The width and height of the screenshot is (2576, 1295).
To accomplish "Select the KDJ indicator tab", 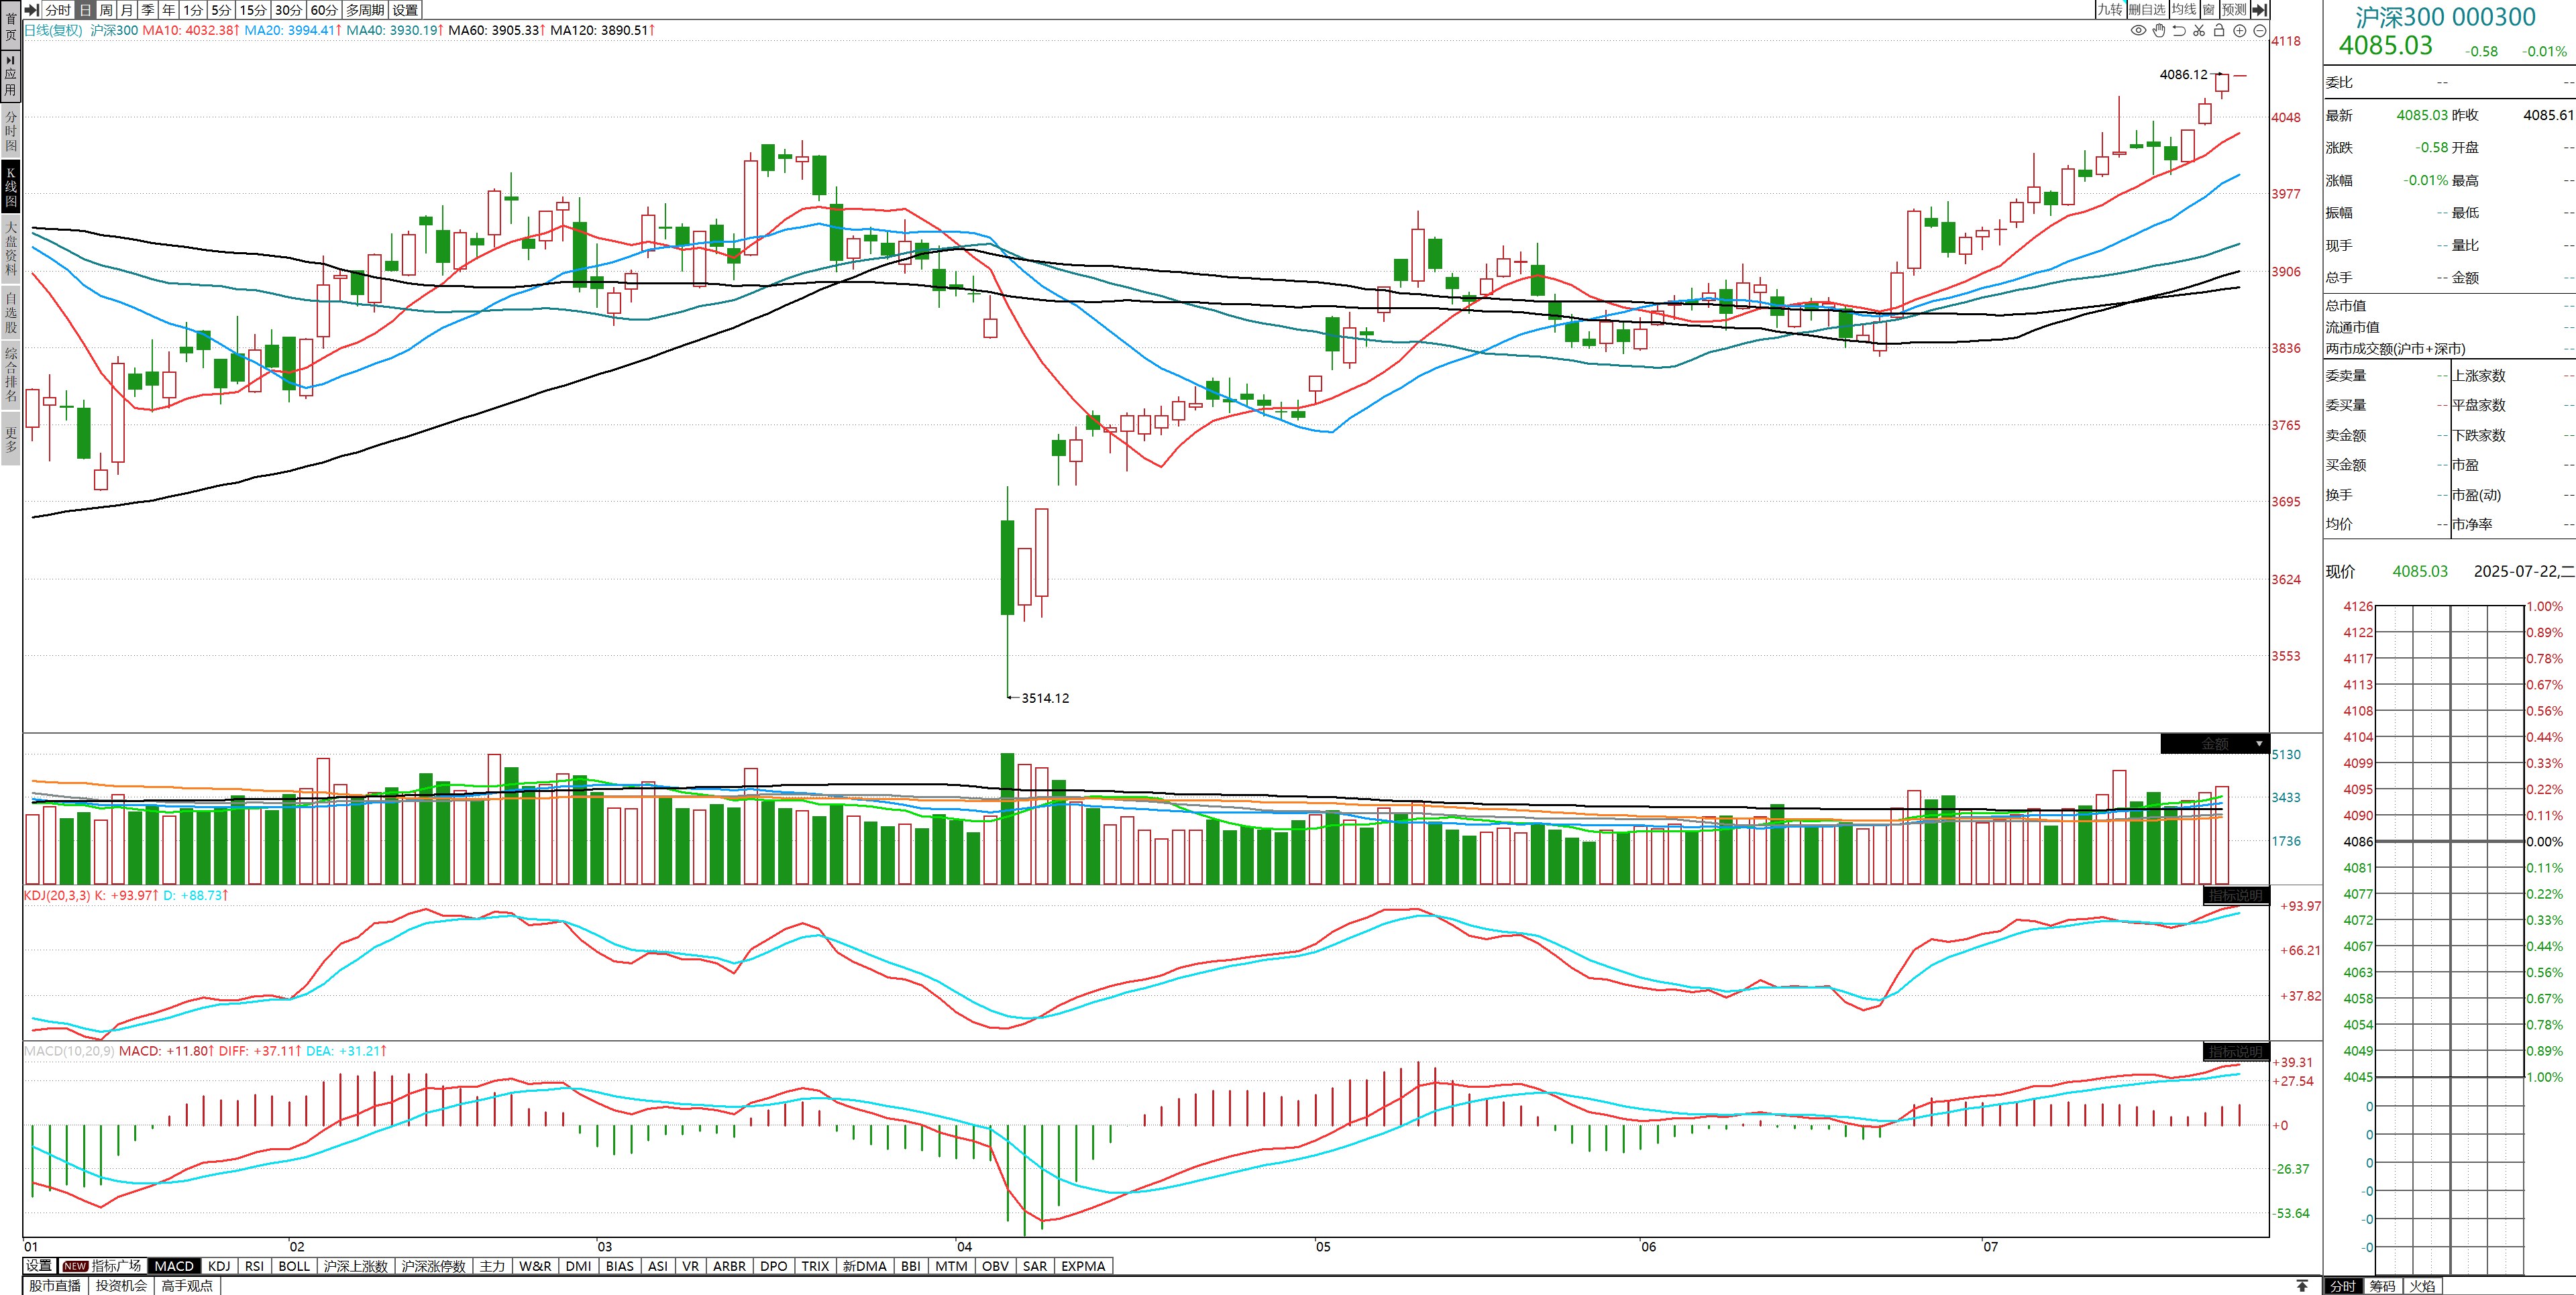I will 219,1266.
